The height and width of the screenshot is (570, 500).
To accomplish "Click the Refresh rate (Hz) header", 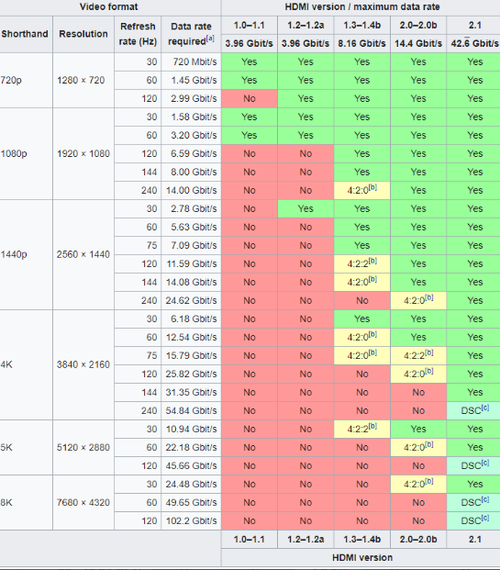I will pos(138,34).
